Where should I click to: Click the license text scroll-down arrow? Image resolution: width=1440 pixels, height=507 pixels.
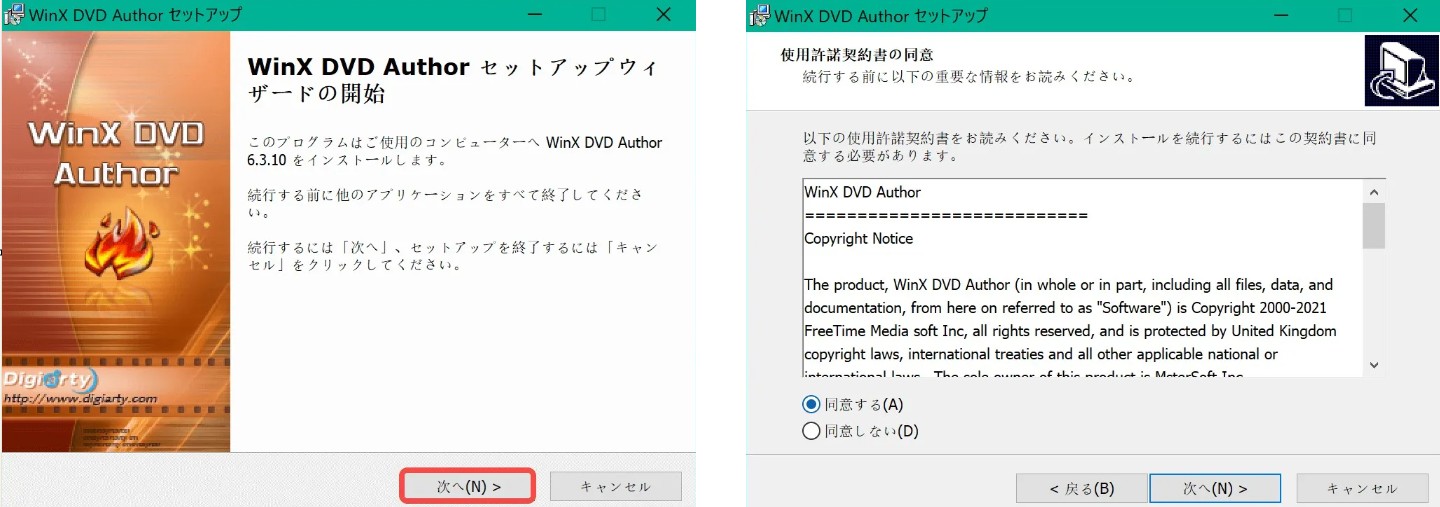(1373, 365)
